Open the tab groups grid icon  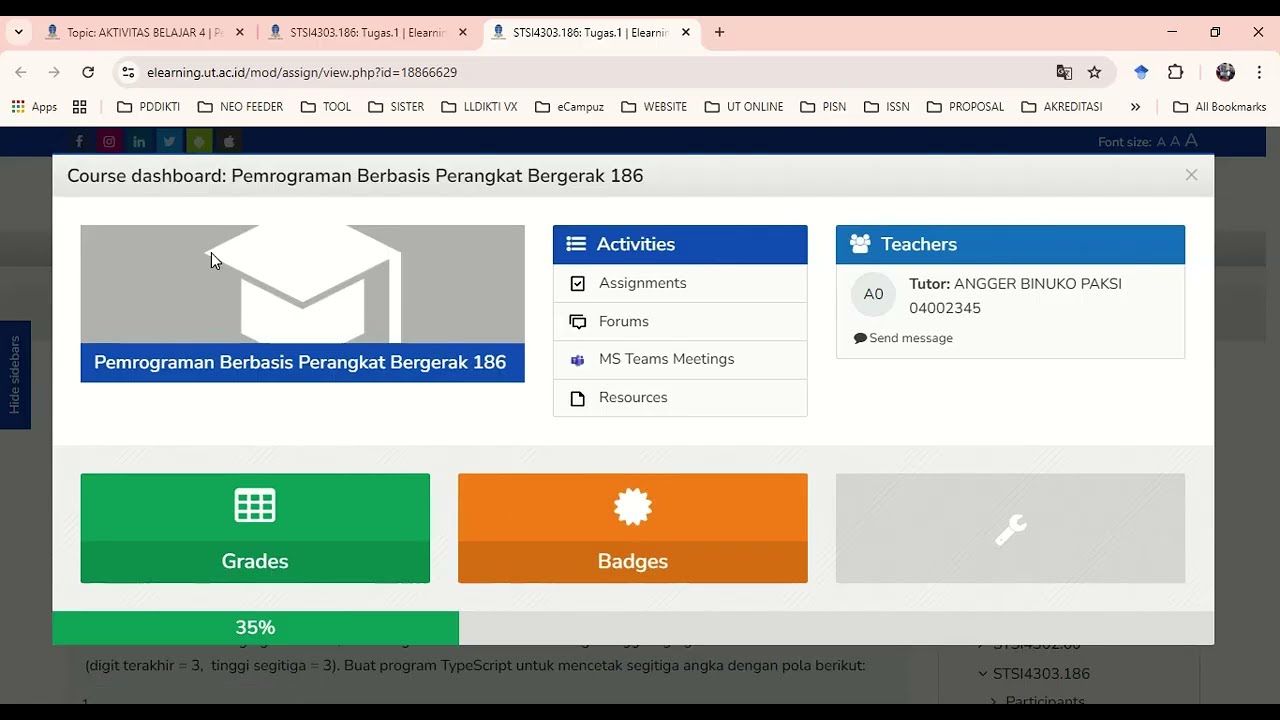tap(80, 107)
